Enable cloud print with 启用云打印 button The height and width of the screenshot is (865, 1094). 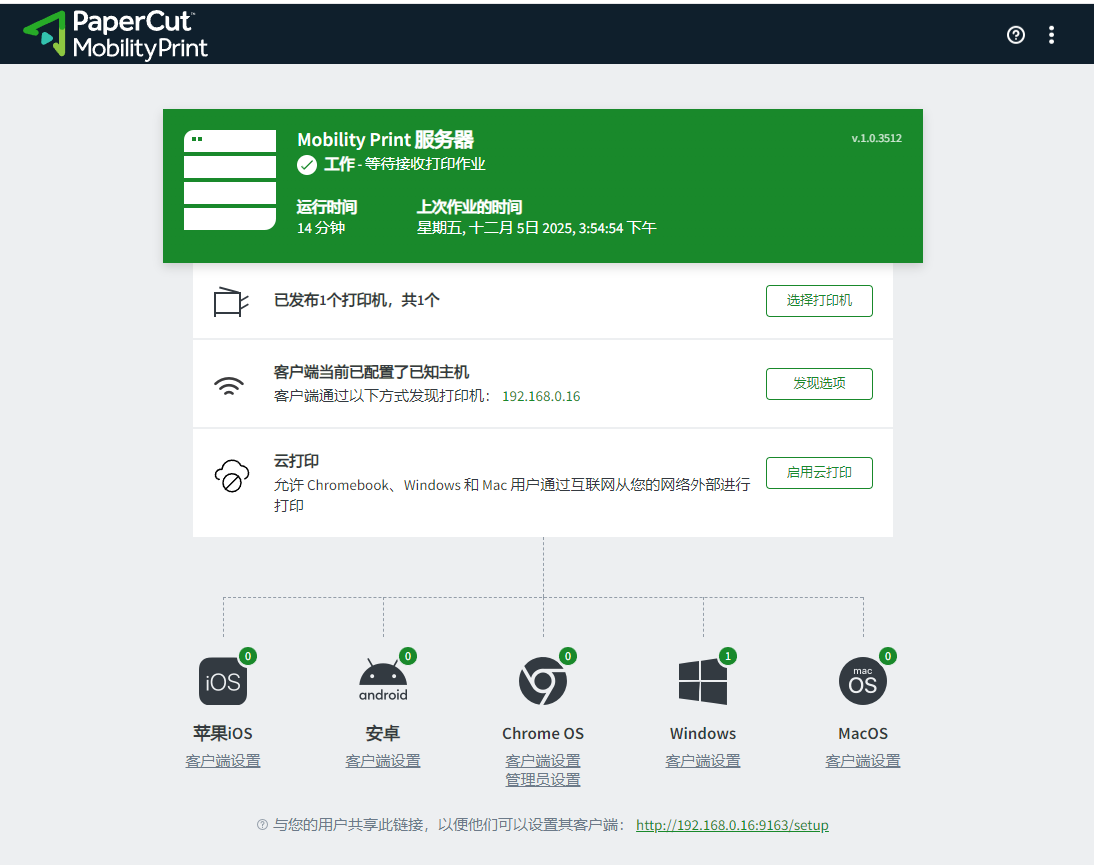[819, 473]
